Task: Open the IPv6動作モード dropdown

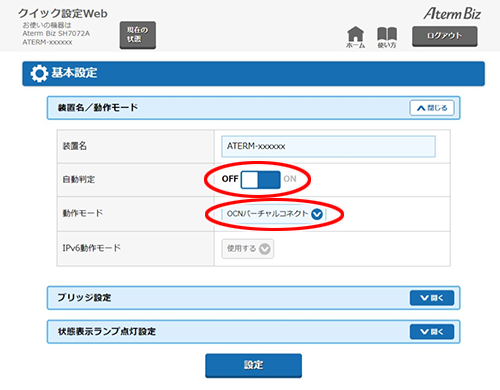Action: 248,249
